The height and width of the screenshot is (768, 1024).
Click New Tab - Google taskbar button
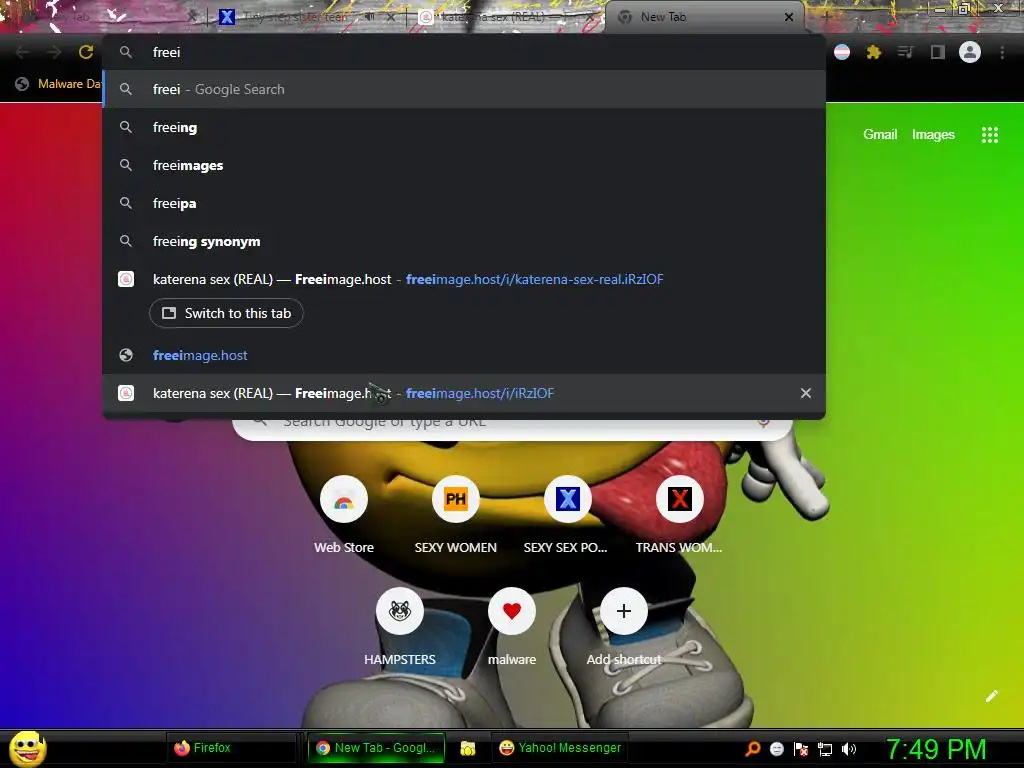click(x=375, y=748)
